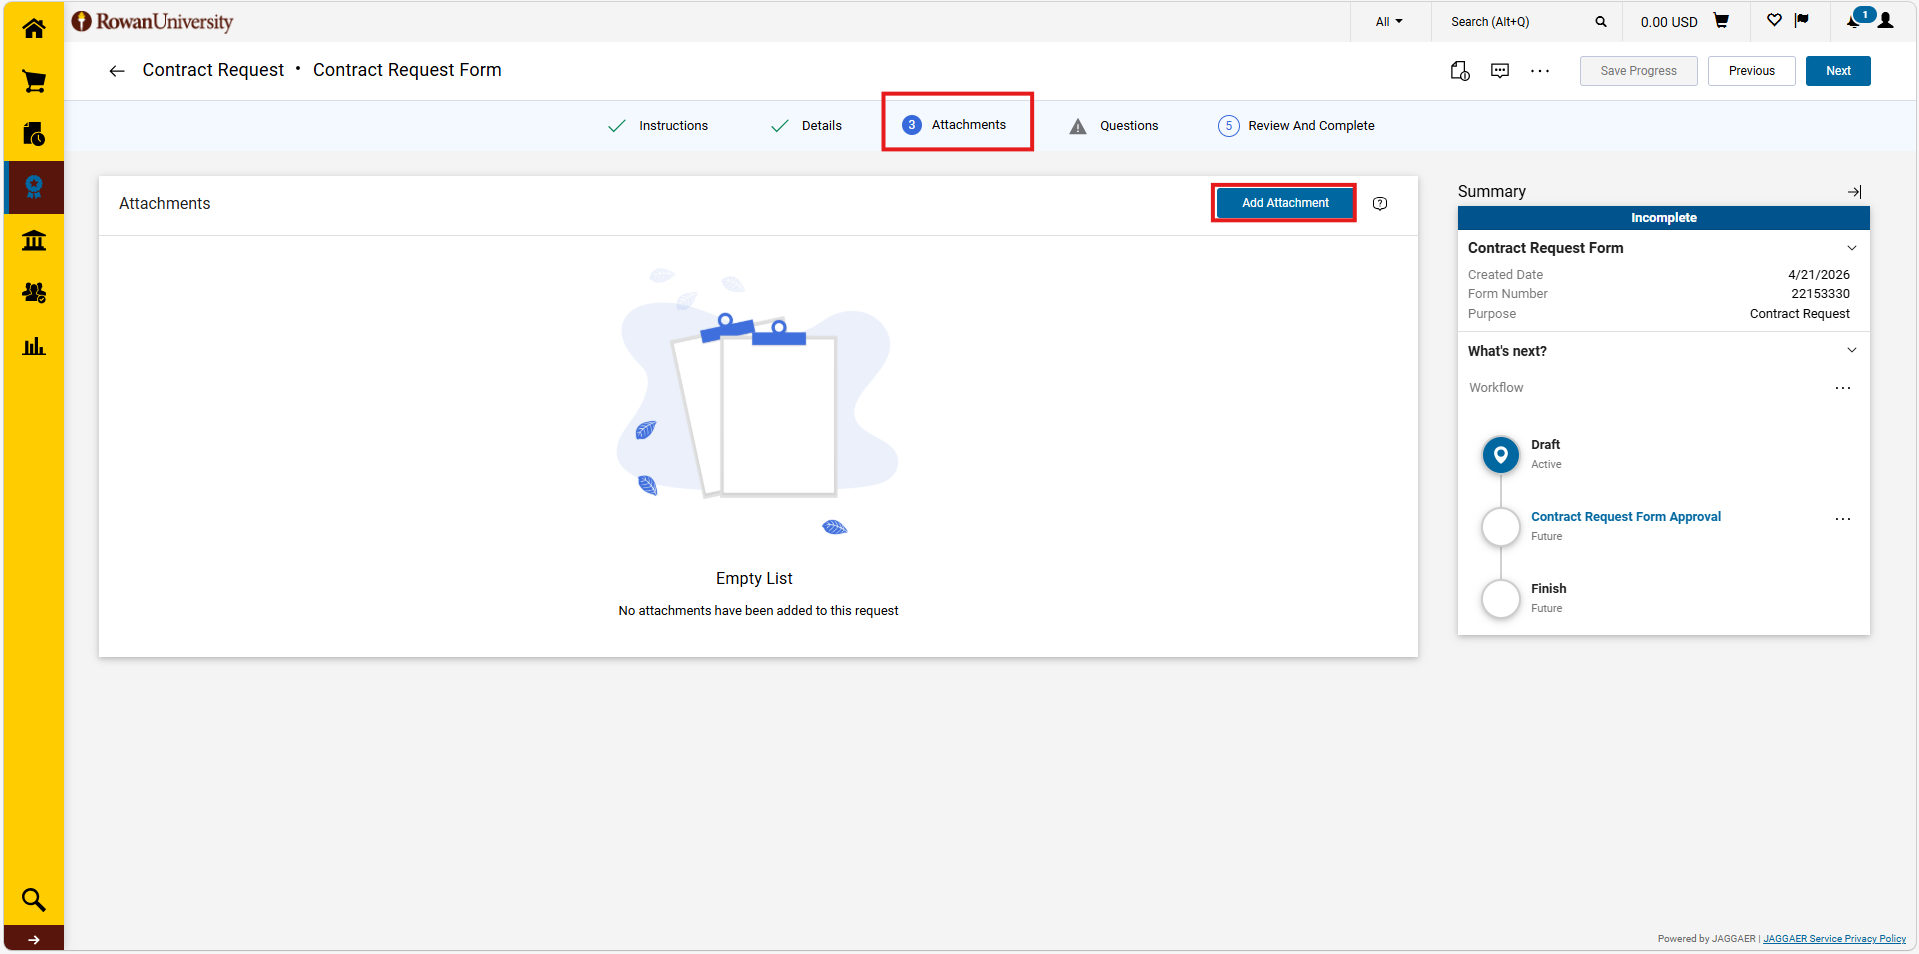Image resolution: width=1919 pixels, height=954 pixels.
Task: Click the 0.00 USD cart total
Action: 1669,22
